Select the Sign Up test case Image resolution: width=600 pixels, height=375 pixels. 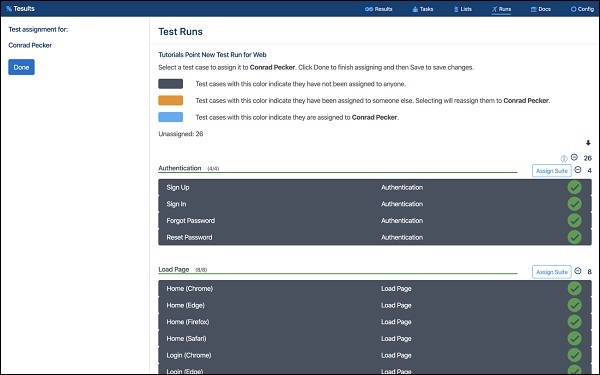pyautogui.click(x=375, y=187)
